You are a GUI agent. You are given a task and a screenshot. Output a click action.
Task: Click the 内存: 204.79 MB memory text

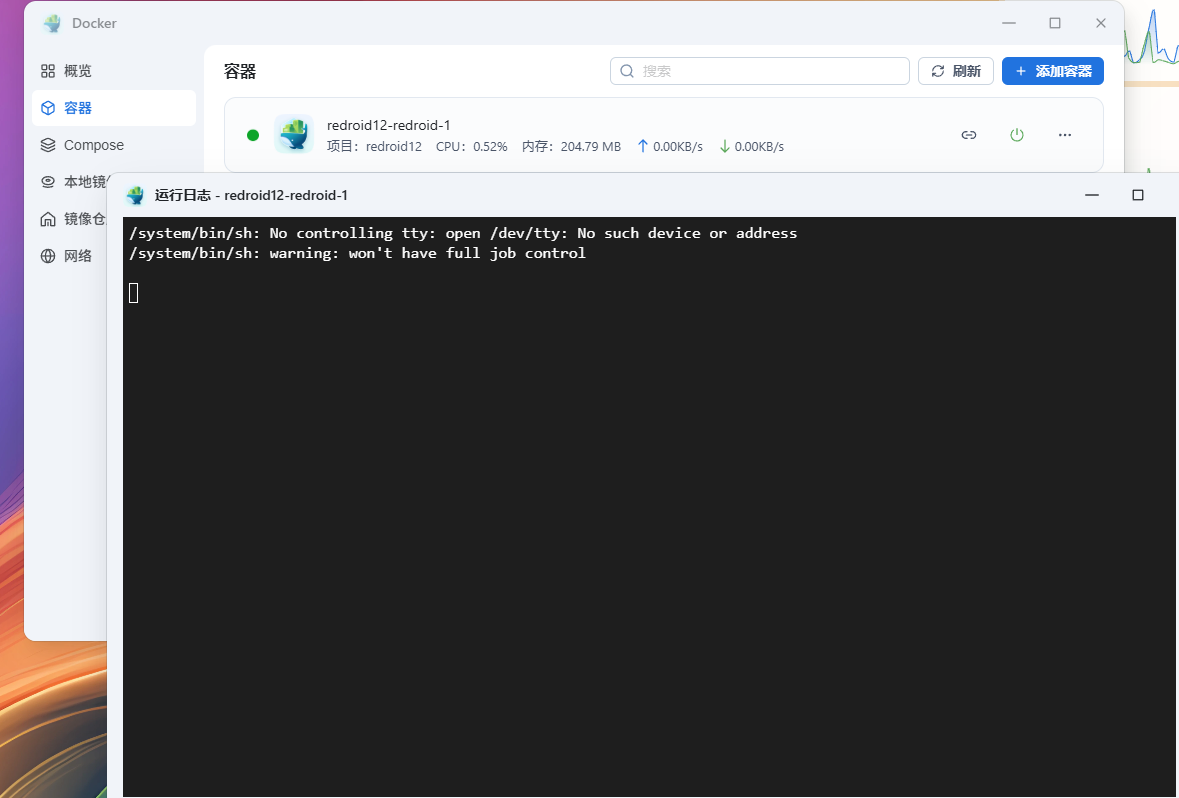(x=571, y=147)
